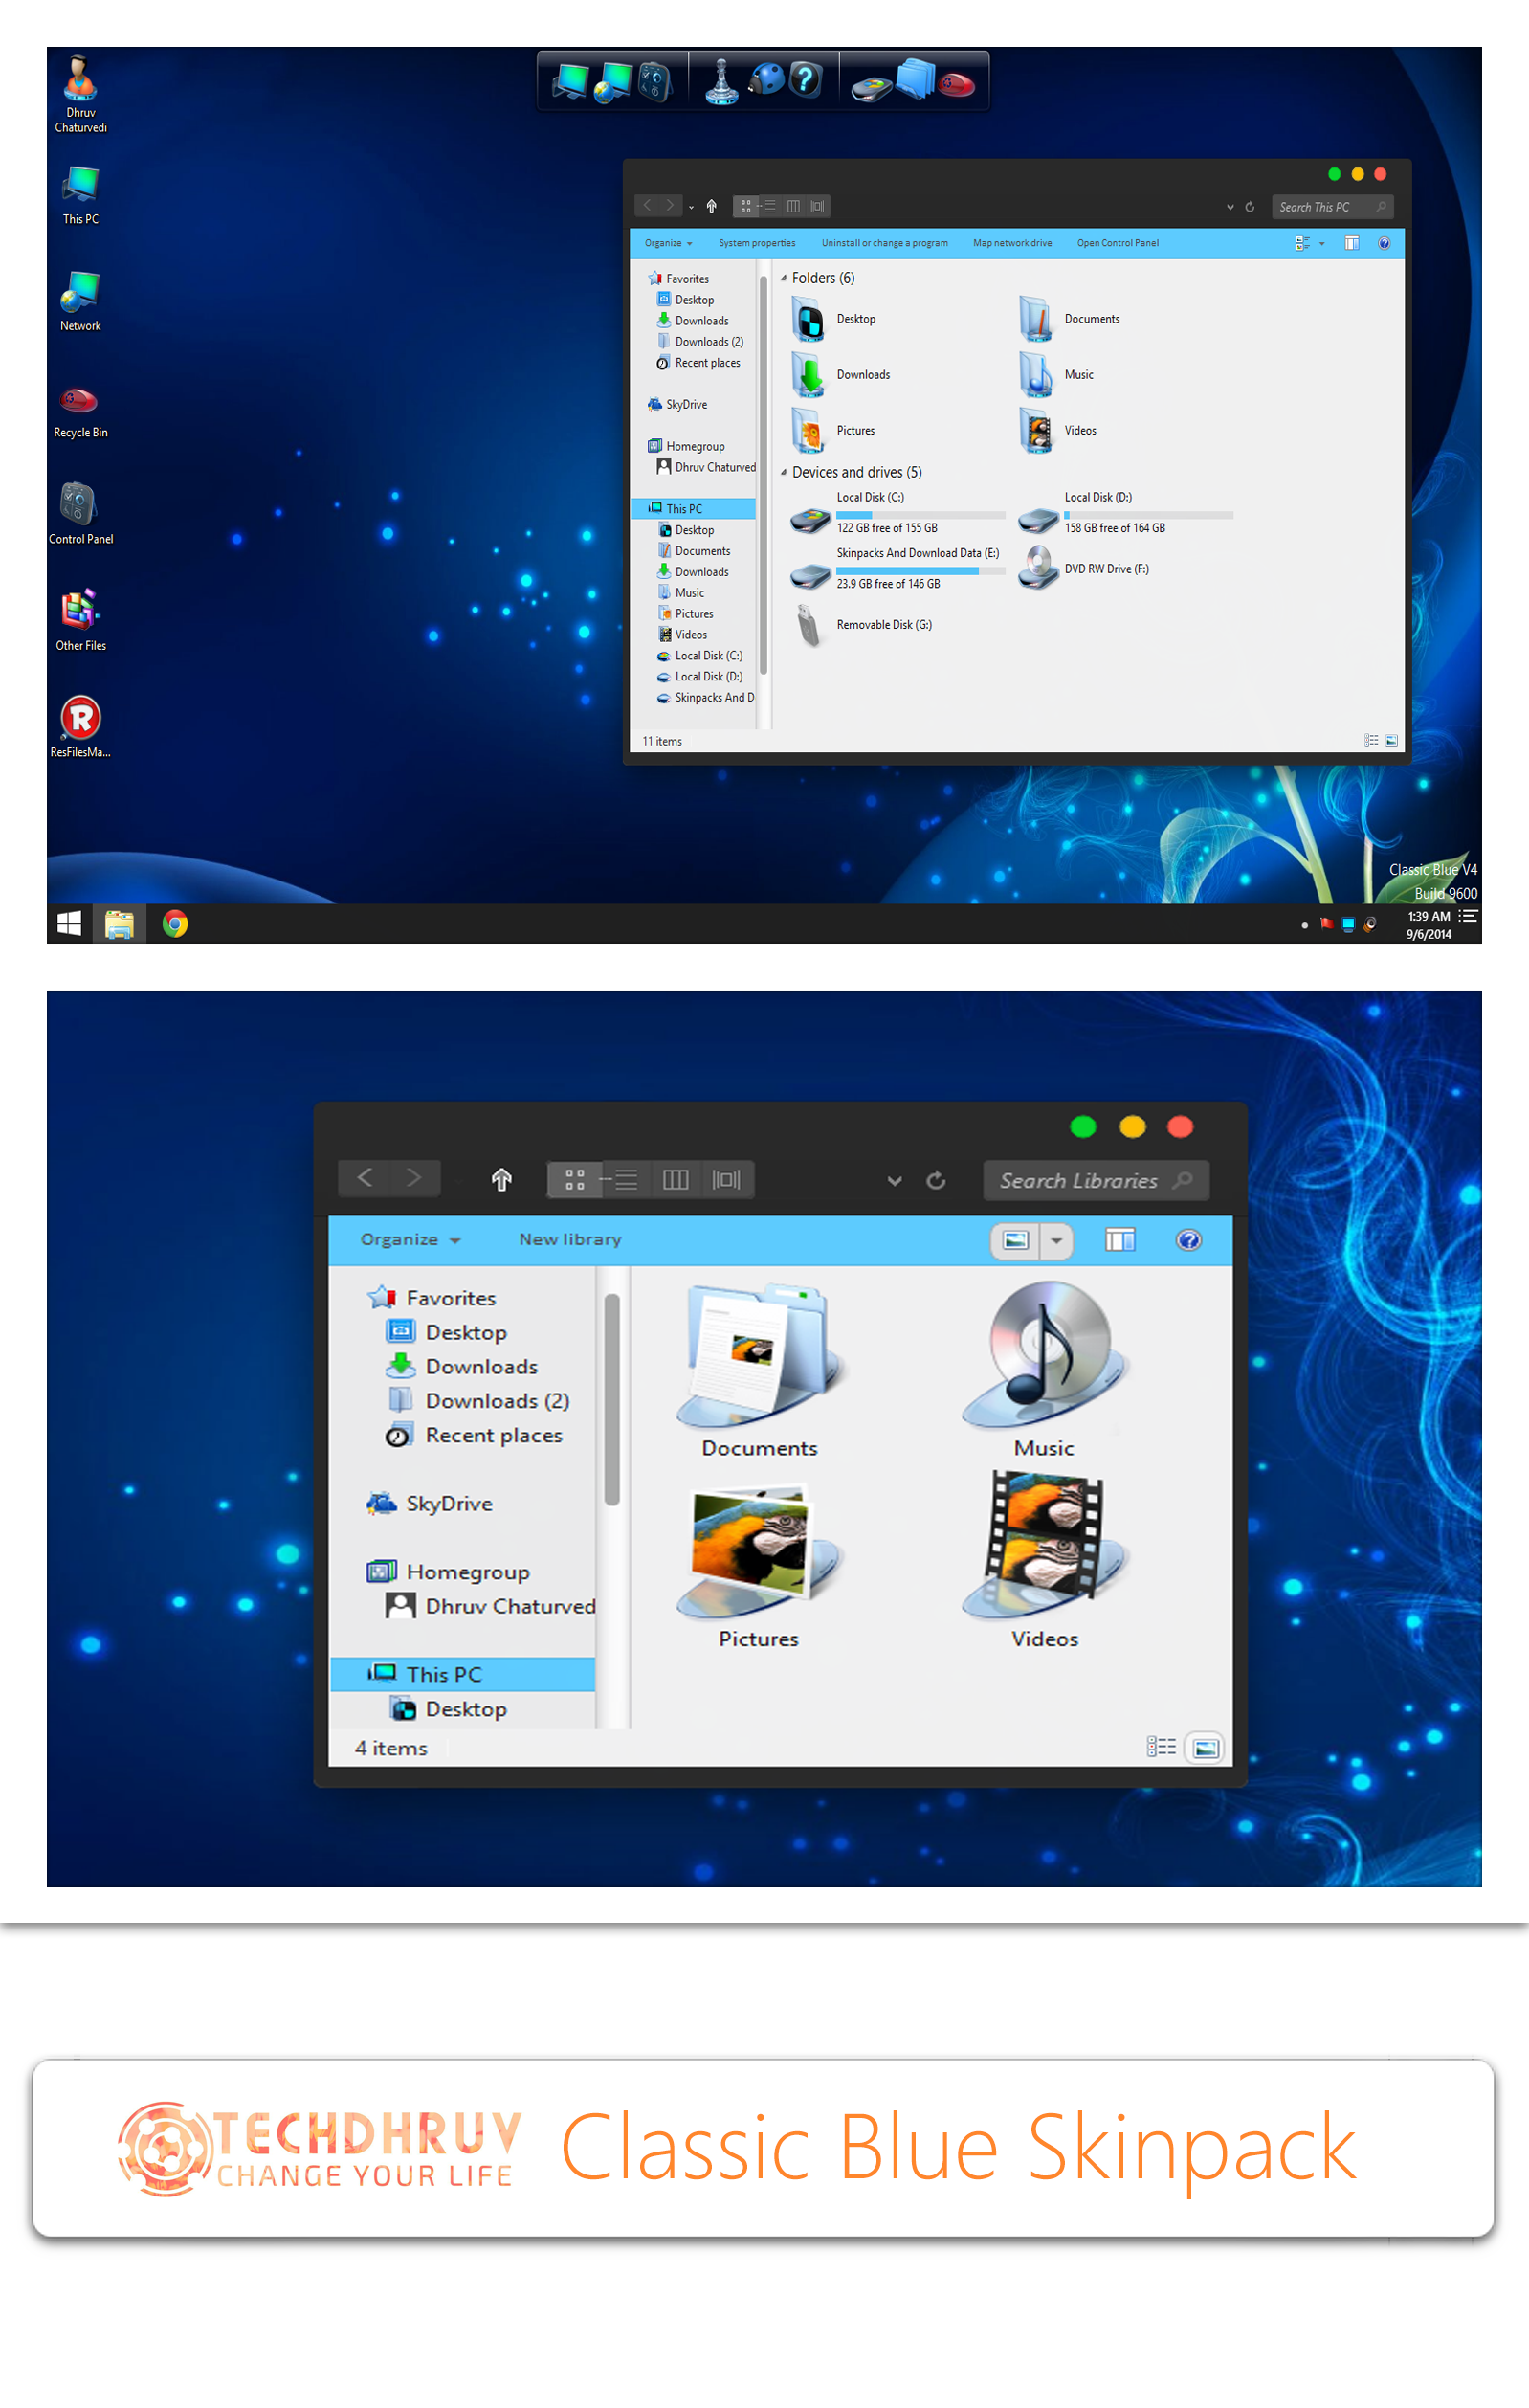This screenshot has width=1529, height=2408.
Task: Open Help in This PC command bar
Action: tap(1384, 243)
